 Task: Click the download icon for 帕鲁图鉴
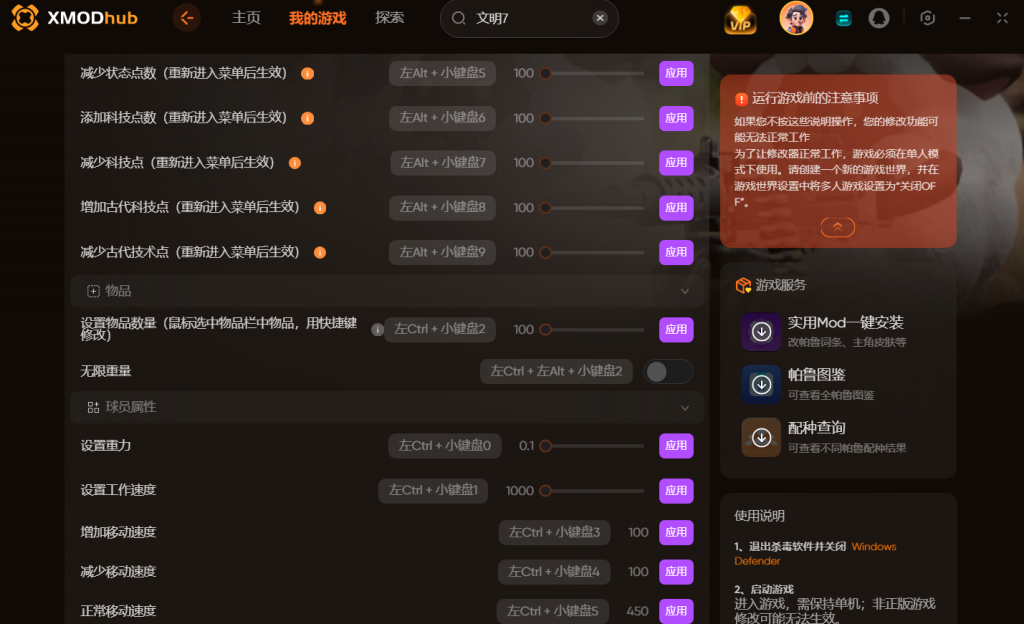tap(761, 384)
